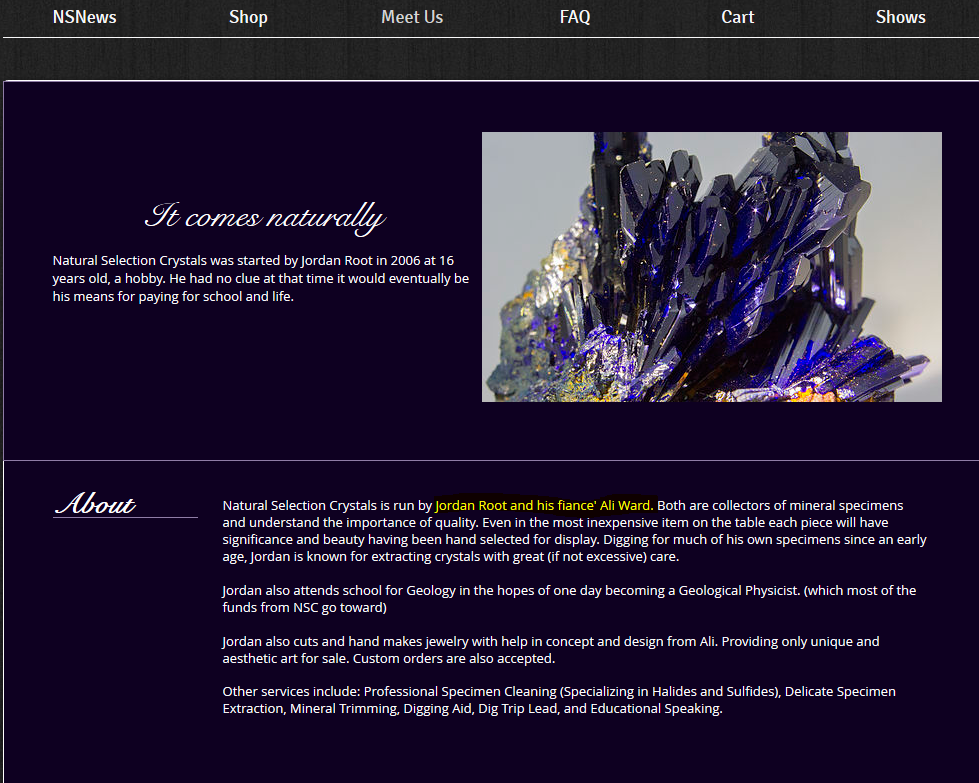
Task: Click the paragraph about becoming a Geological Physicist
Action: point(569,599)
